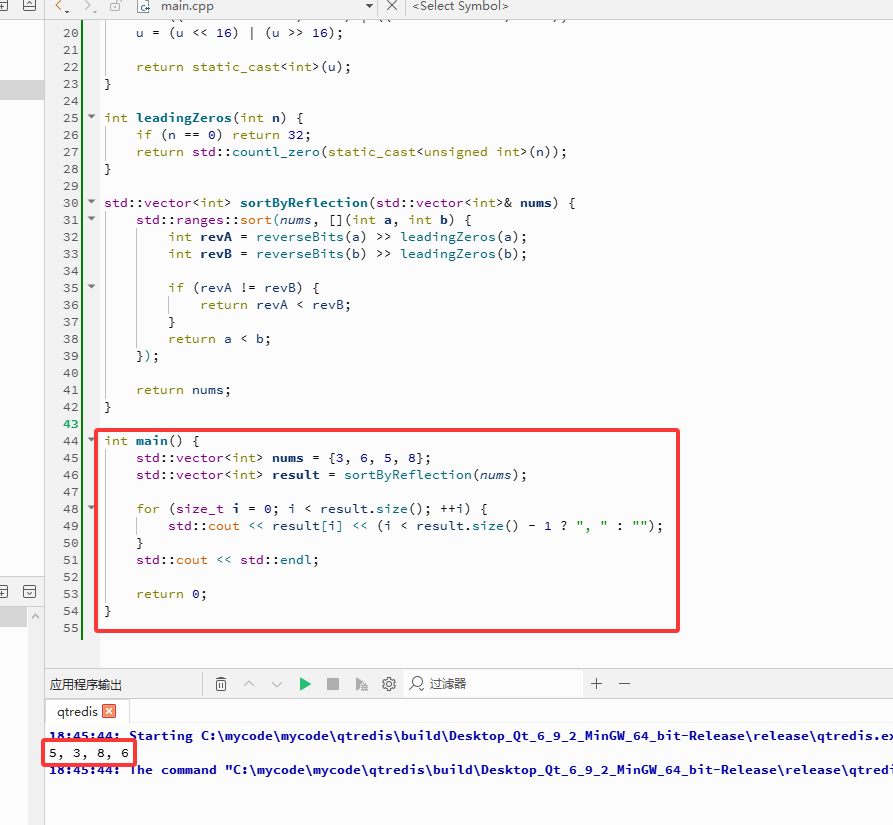
Task: Click the partially visible split icon at top-left
Action: point(3,6)
